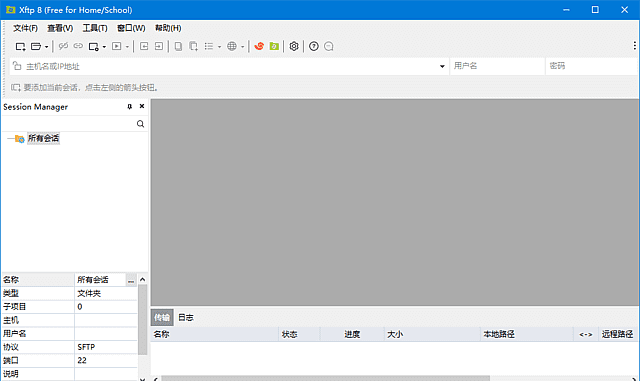Image resolution: width=640 pixels, height=381 pixels.
Task: Collapse the properties pane with the dash button
Action: (x=131, y=280)
